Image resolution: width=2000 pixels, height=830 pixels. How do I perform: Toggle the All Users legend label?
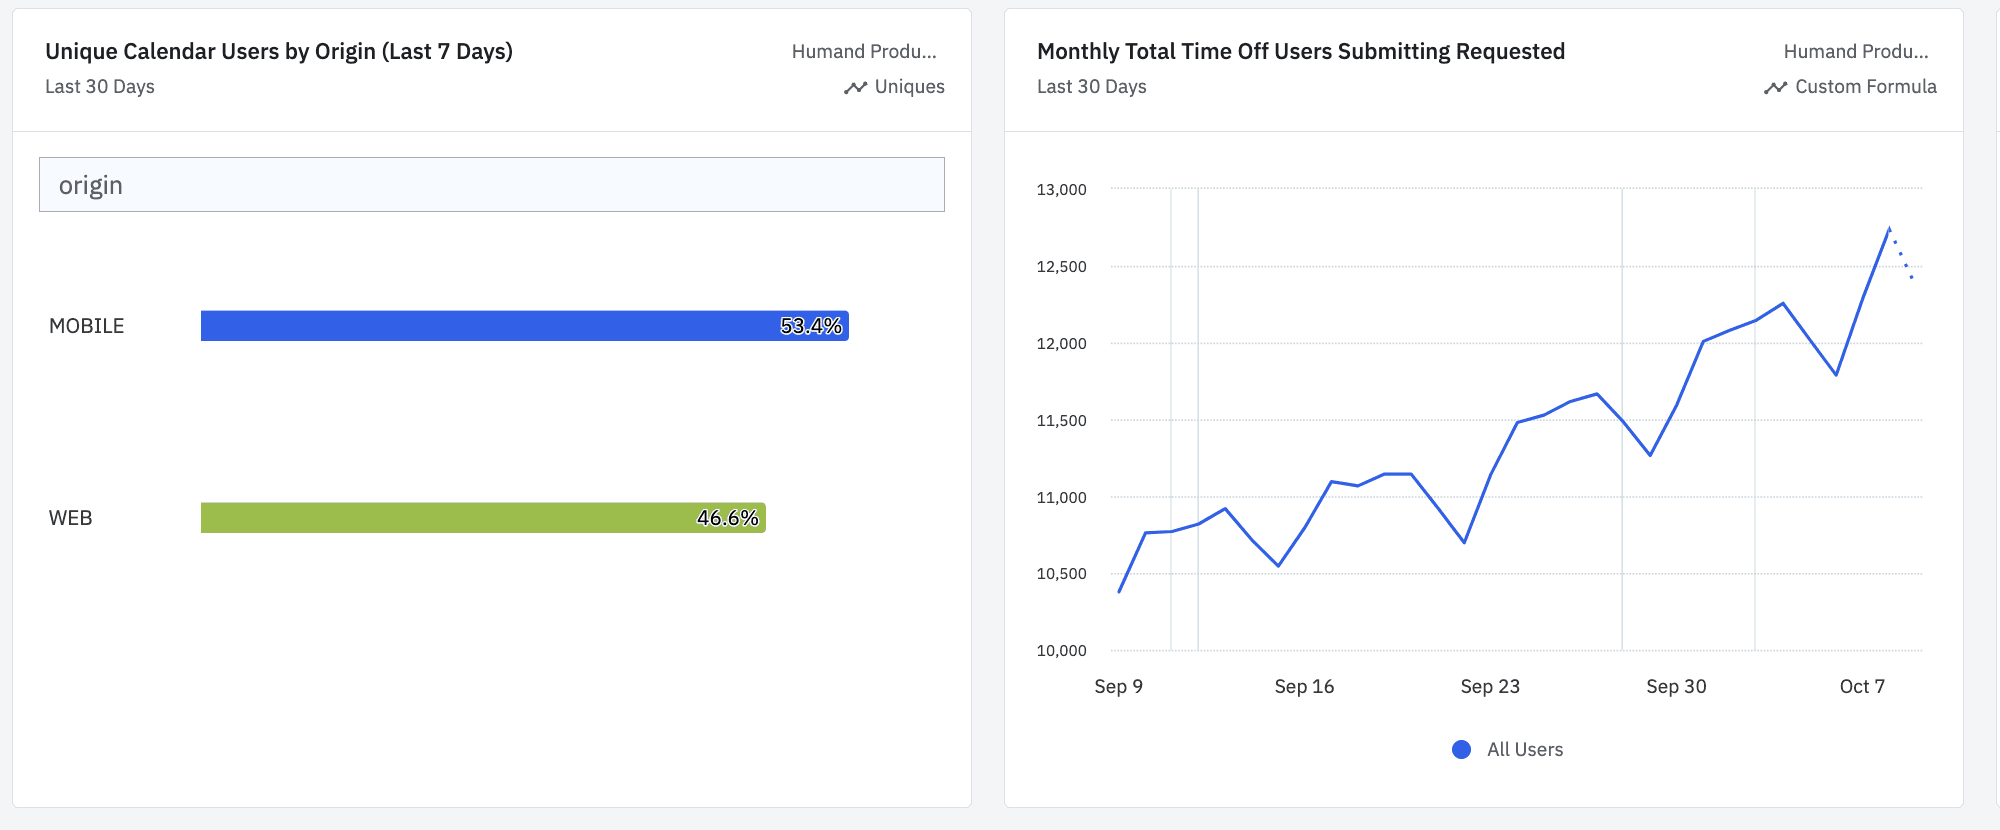pos(1524,750)
